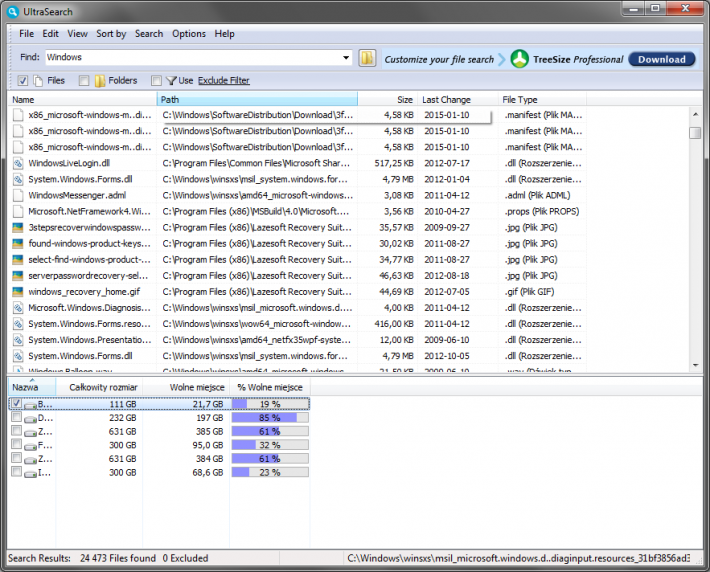Sort results by Name column header
Viewport: 710px width, 572px height.
[x=82, y=100]
